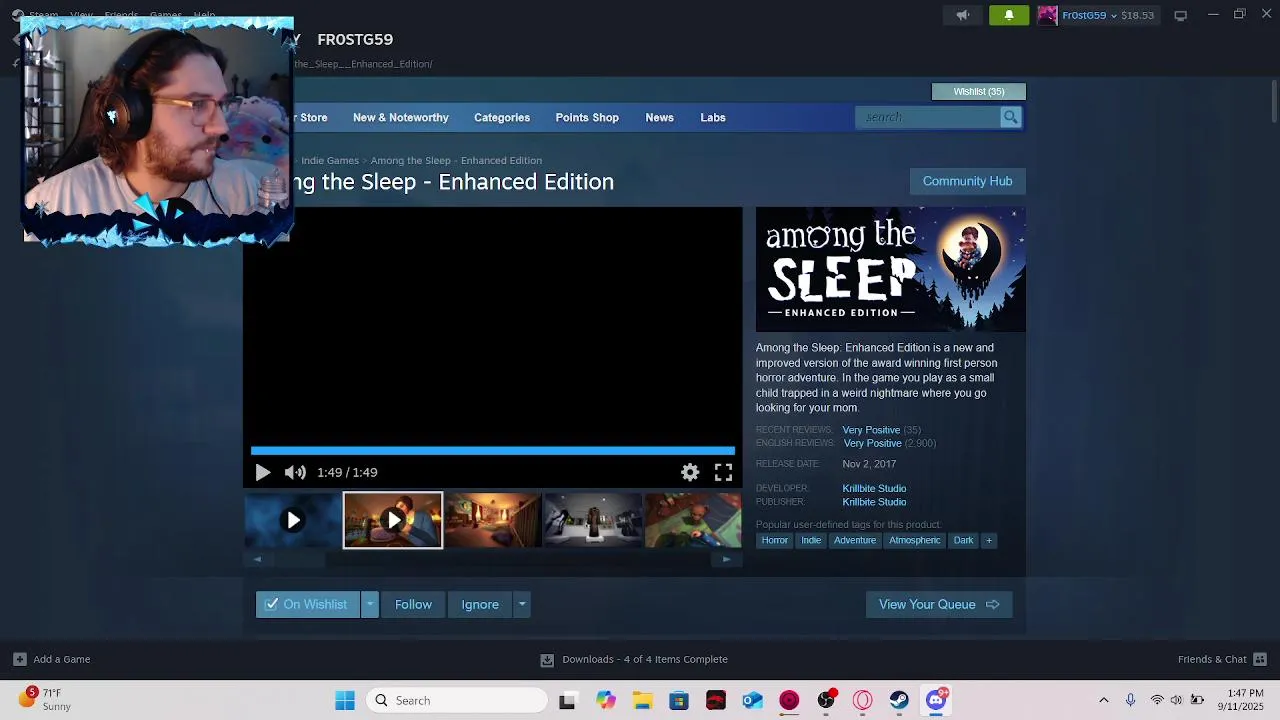
Task: Click Indie Games breadcrumb link
Action: (330, 160)
